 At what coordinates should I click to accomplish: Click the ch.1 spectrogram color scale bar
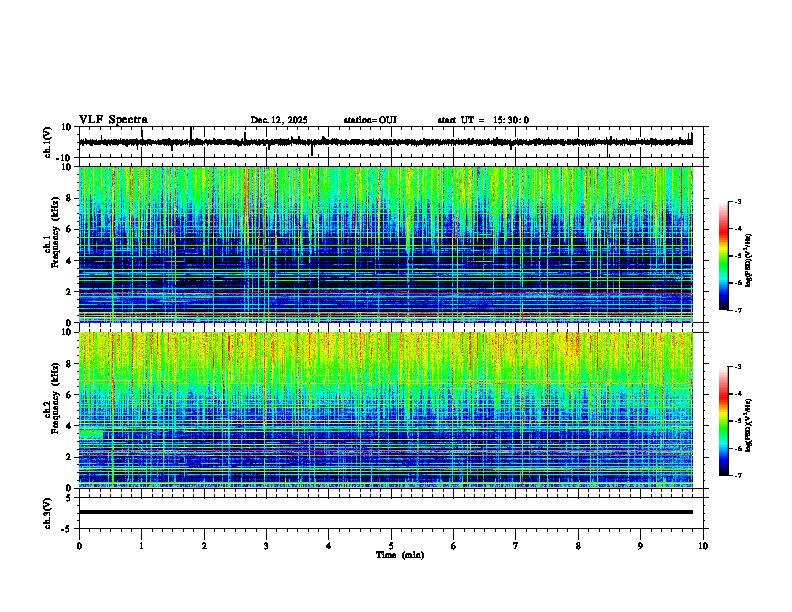pos(724,256)
